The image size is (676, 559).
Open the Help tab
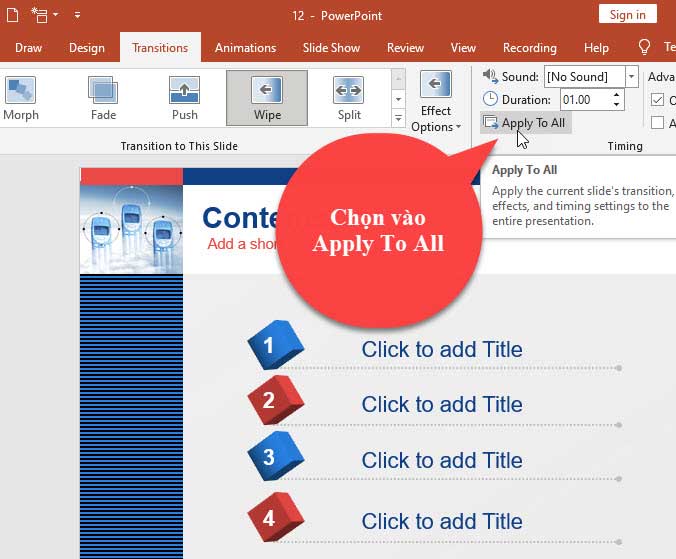pyautogui.click(x=596, y=47)
